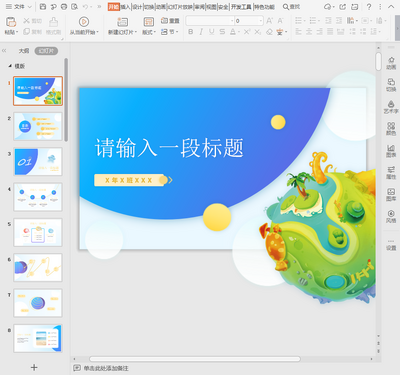Collapse the slide panel with double-chevron
Screen dimensions: 400x375
click(4, 51)
